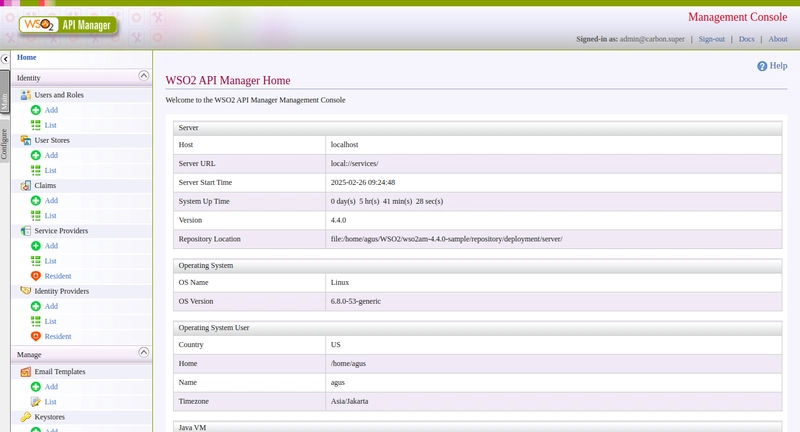Select the Version value 4.4.0
Screen dimensions: 800x432
(338, 220)
